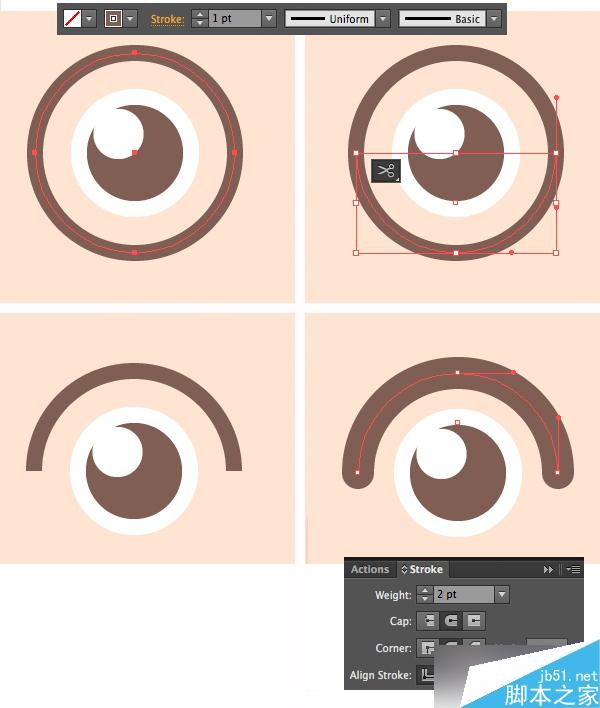The width and height of the screenshot is (600, 708).
Task: Switch to the Stroke panel tab
Action: pyautogui.click(x=423, y=569)
